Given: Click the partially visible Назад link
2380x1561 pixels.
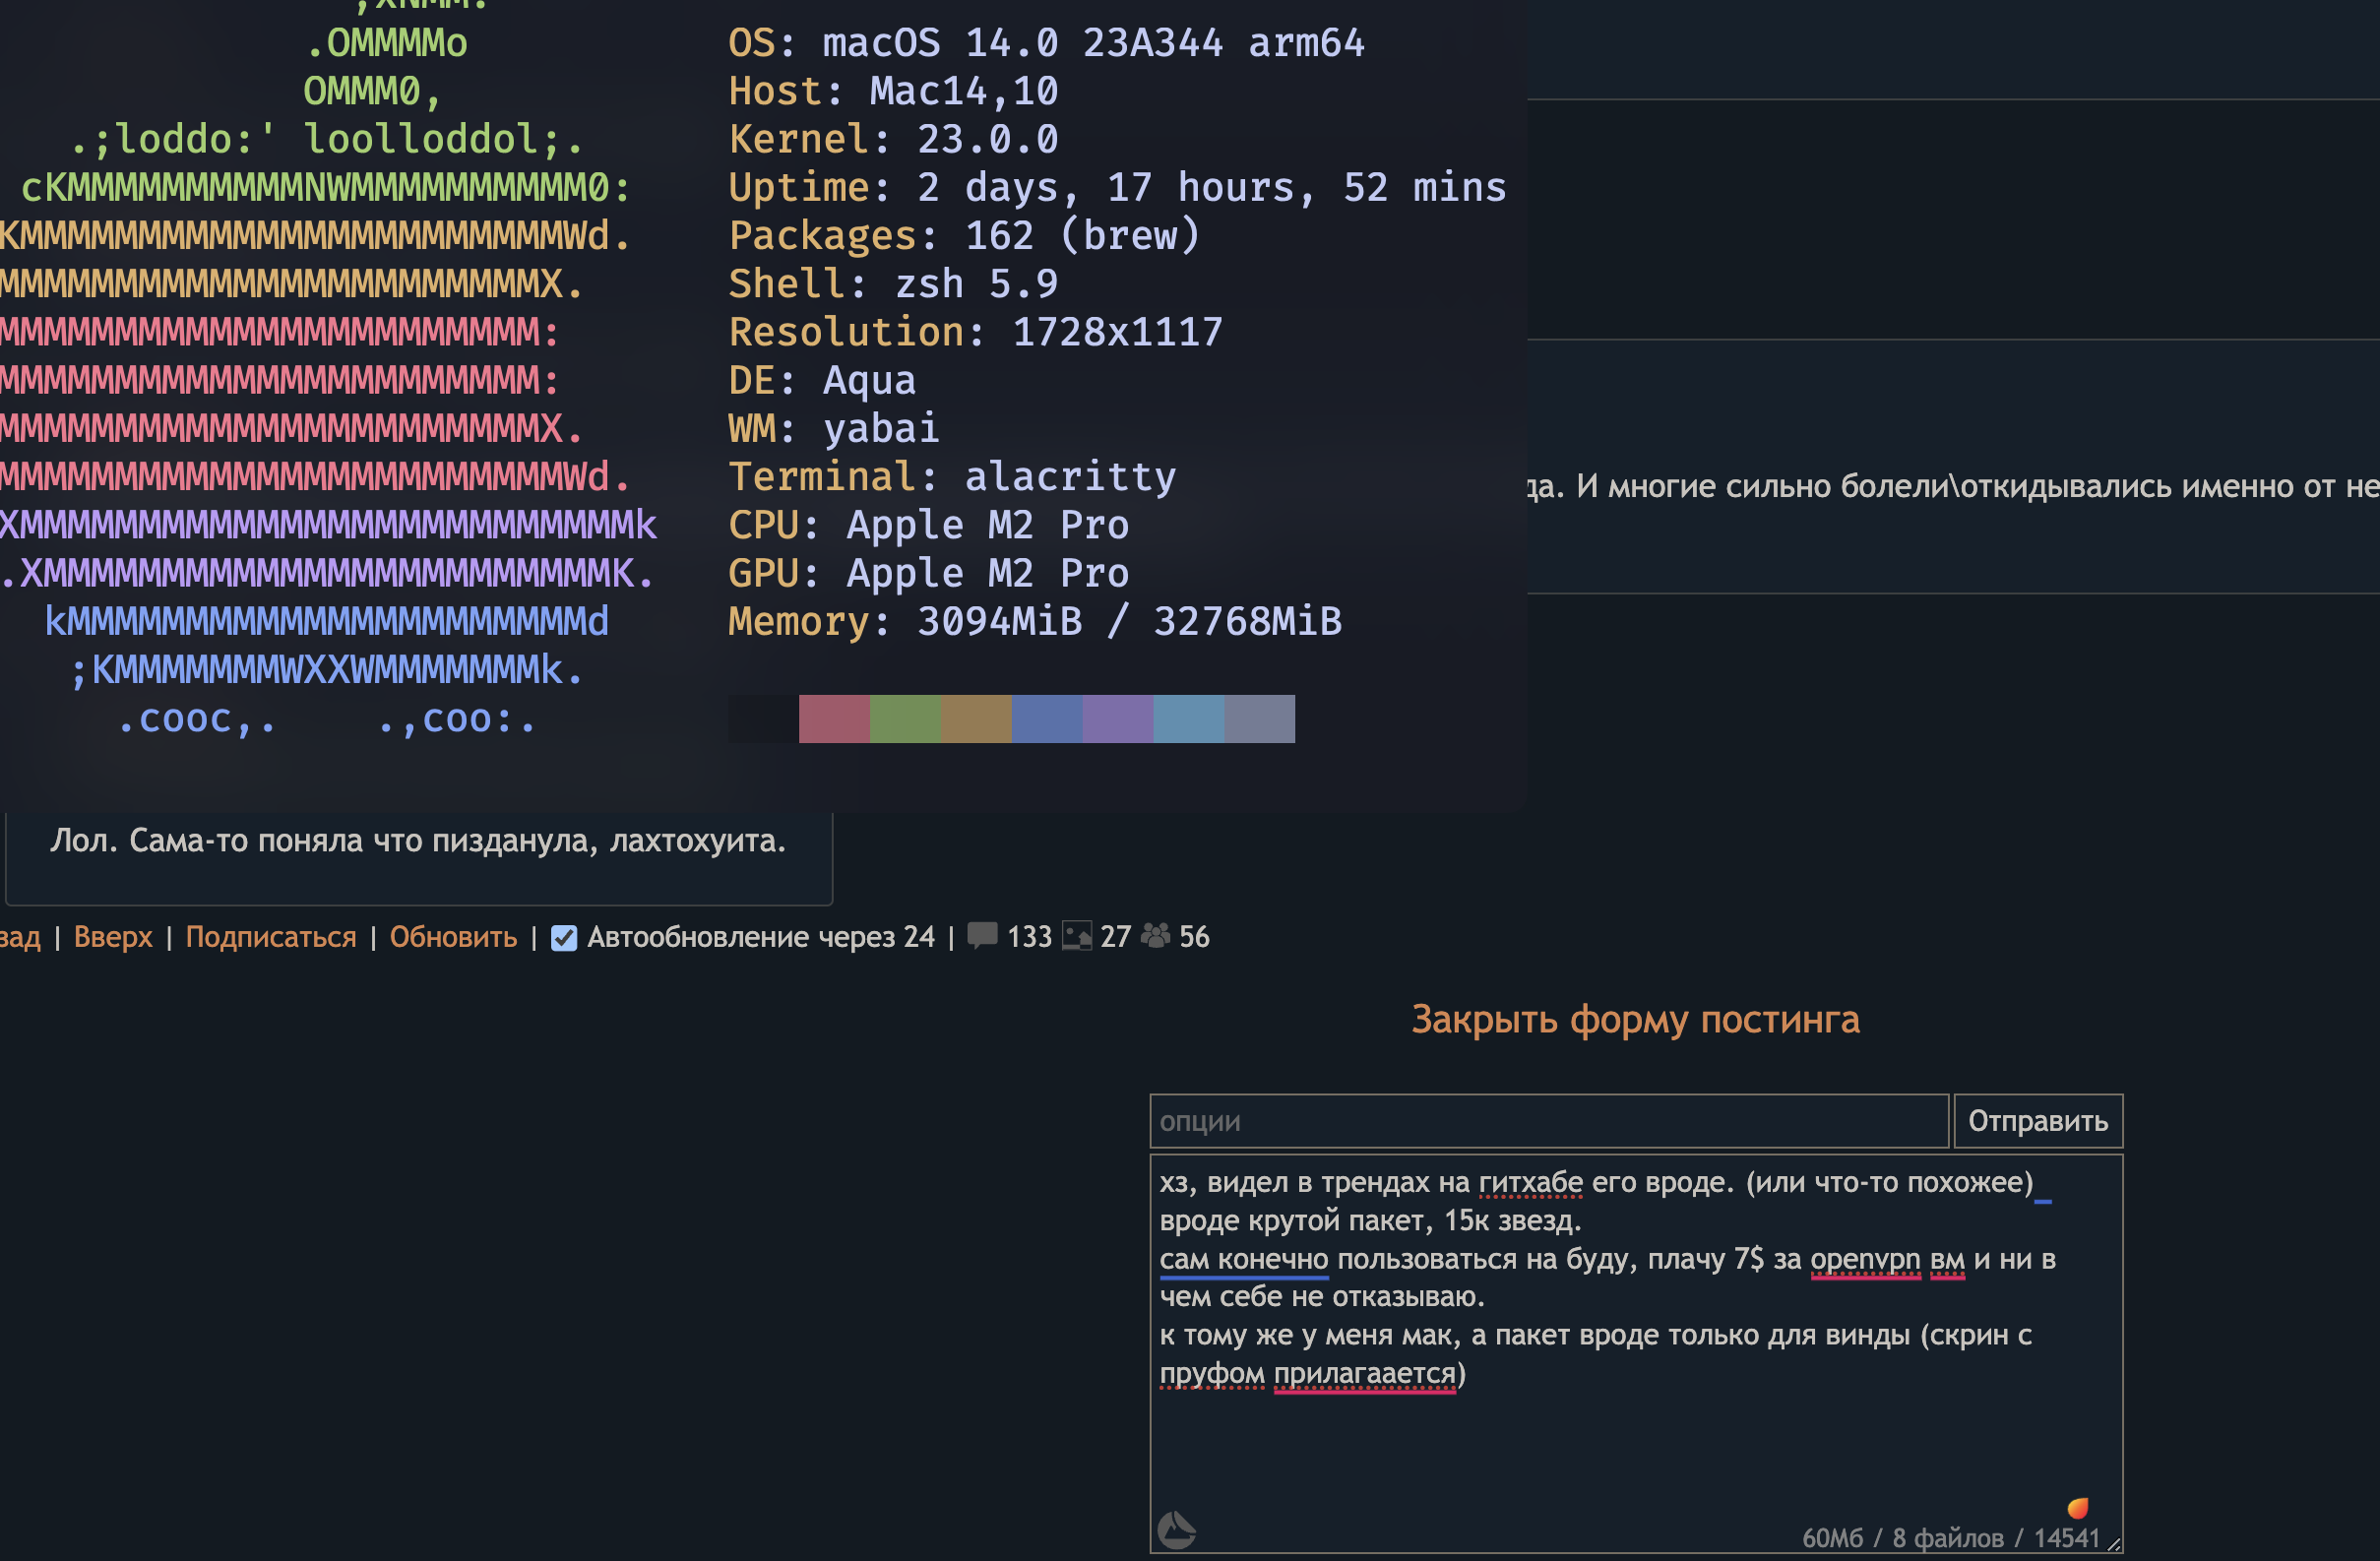Looking at the screenshot, I should [19, 937].
